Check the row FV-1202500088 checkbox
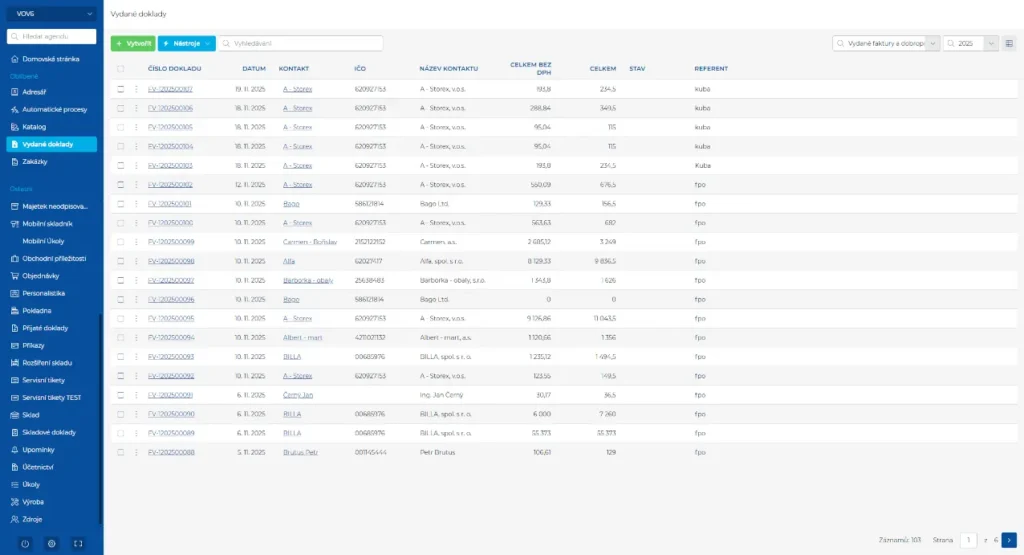The image size is (1024, 555). coord(121,452)
